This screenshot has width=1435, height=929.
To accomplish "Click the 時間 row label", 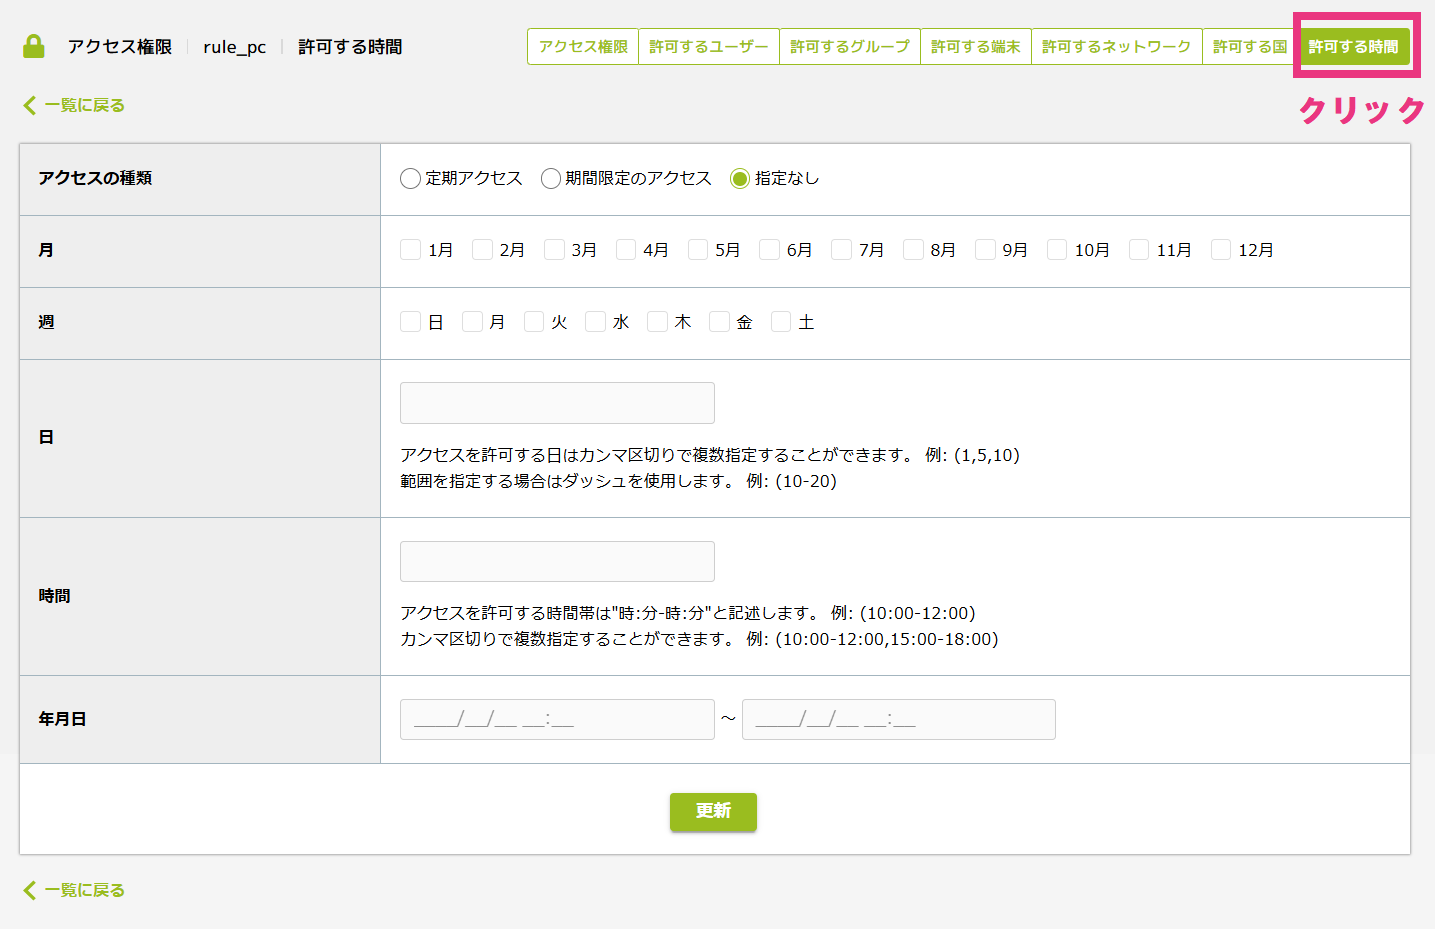I will [x=54, y=596].
